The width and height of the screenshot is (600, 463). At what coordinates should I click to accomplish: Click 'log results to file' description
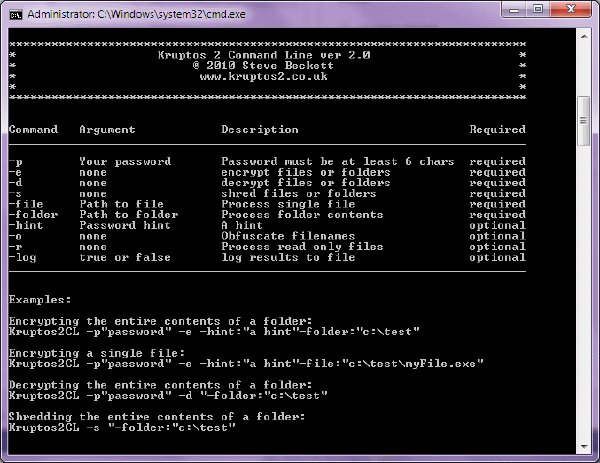pyautogui.click(x=288, y=258)
